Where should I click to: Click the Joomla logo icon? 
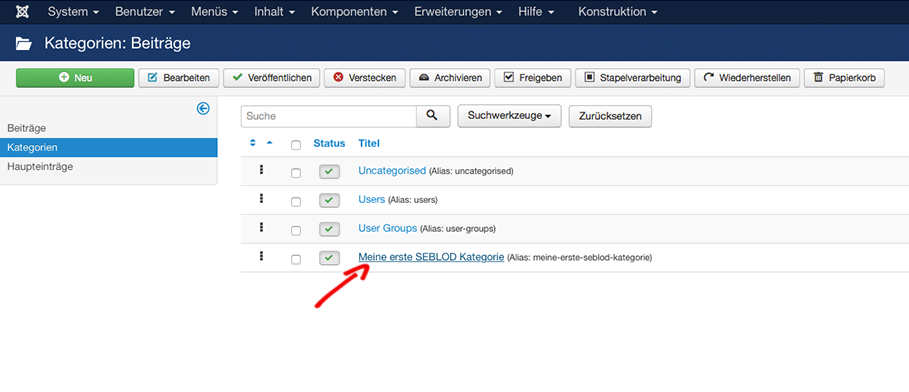tap(23, 12)
